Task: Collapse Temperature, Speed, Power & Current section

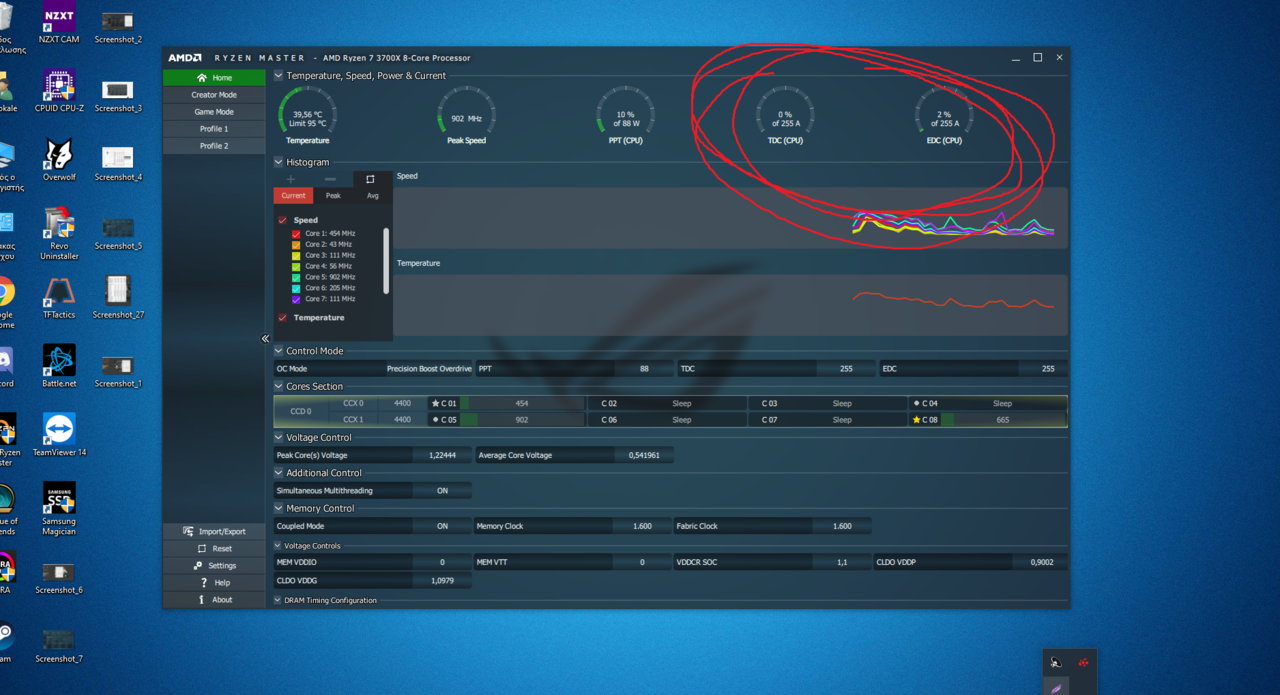Action: 279,76
